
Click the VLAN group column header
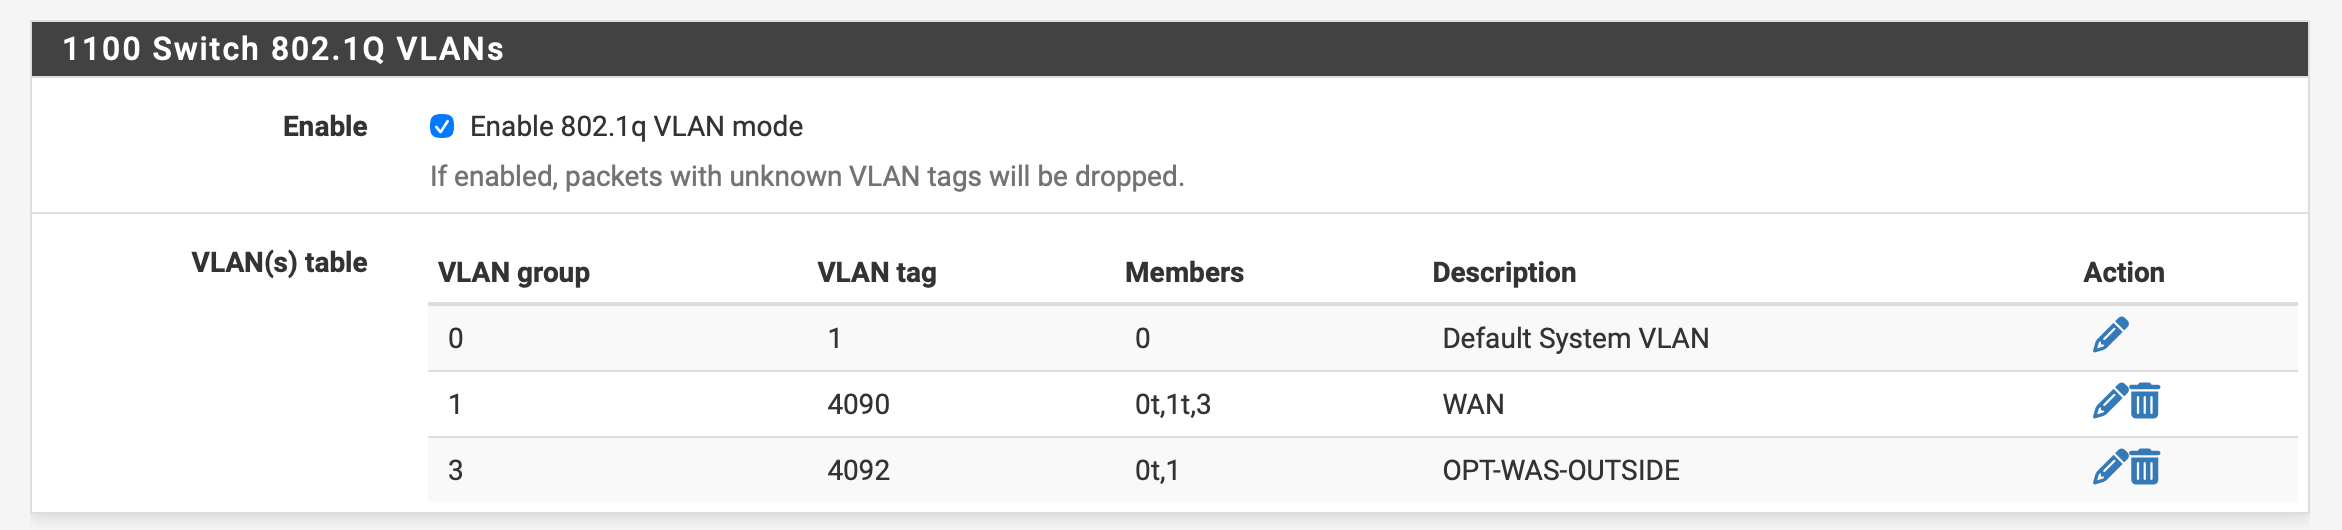[514, 272]
